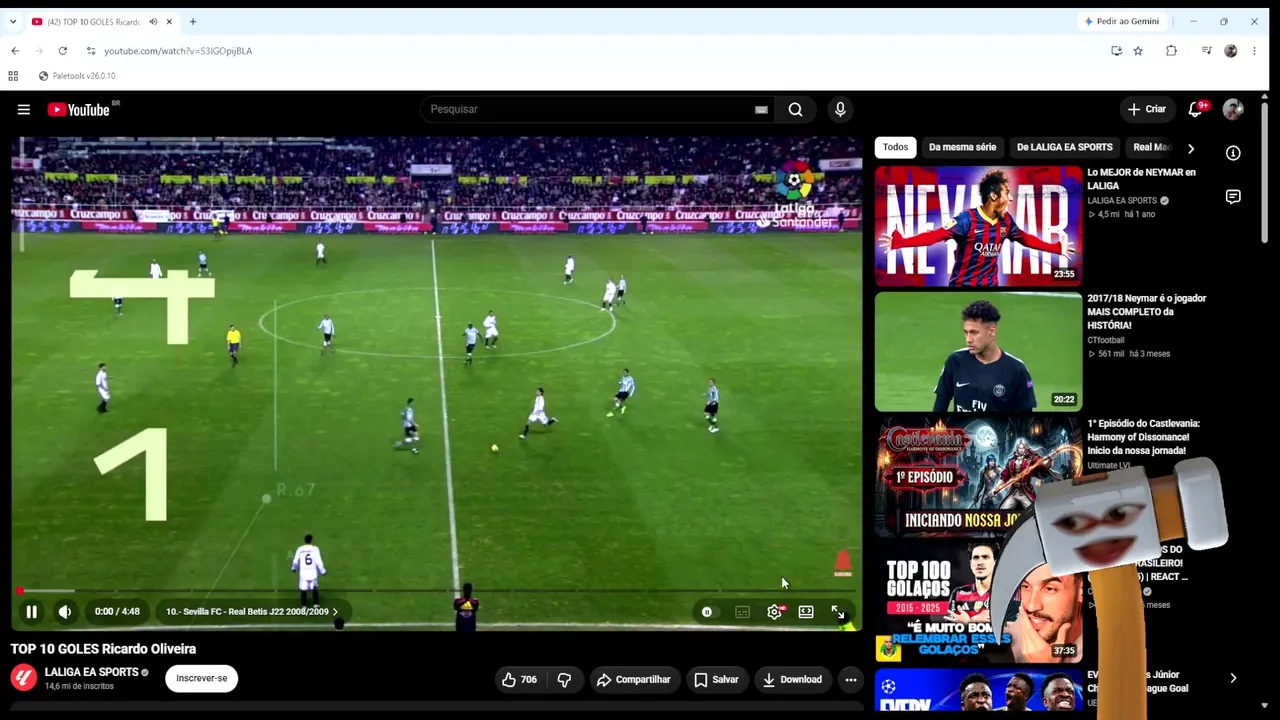Mute the video volume
Screen dimensions: 1280x720
click(x=65, y=611)
